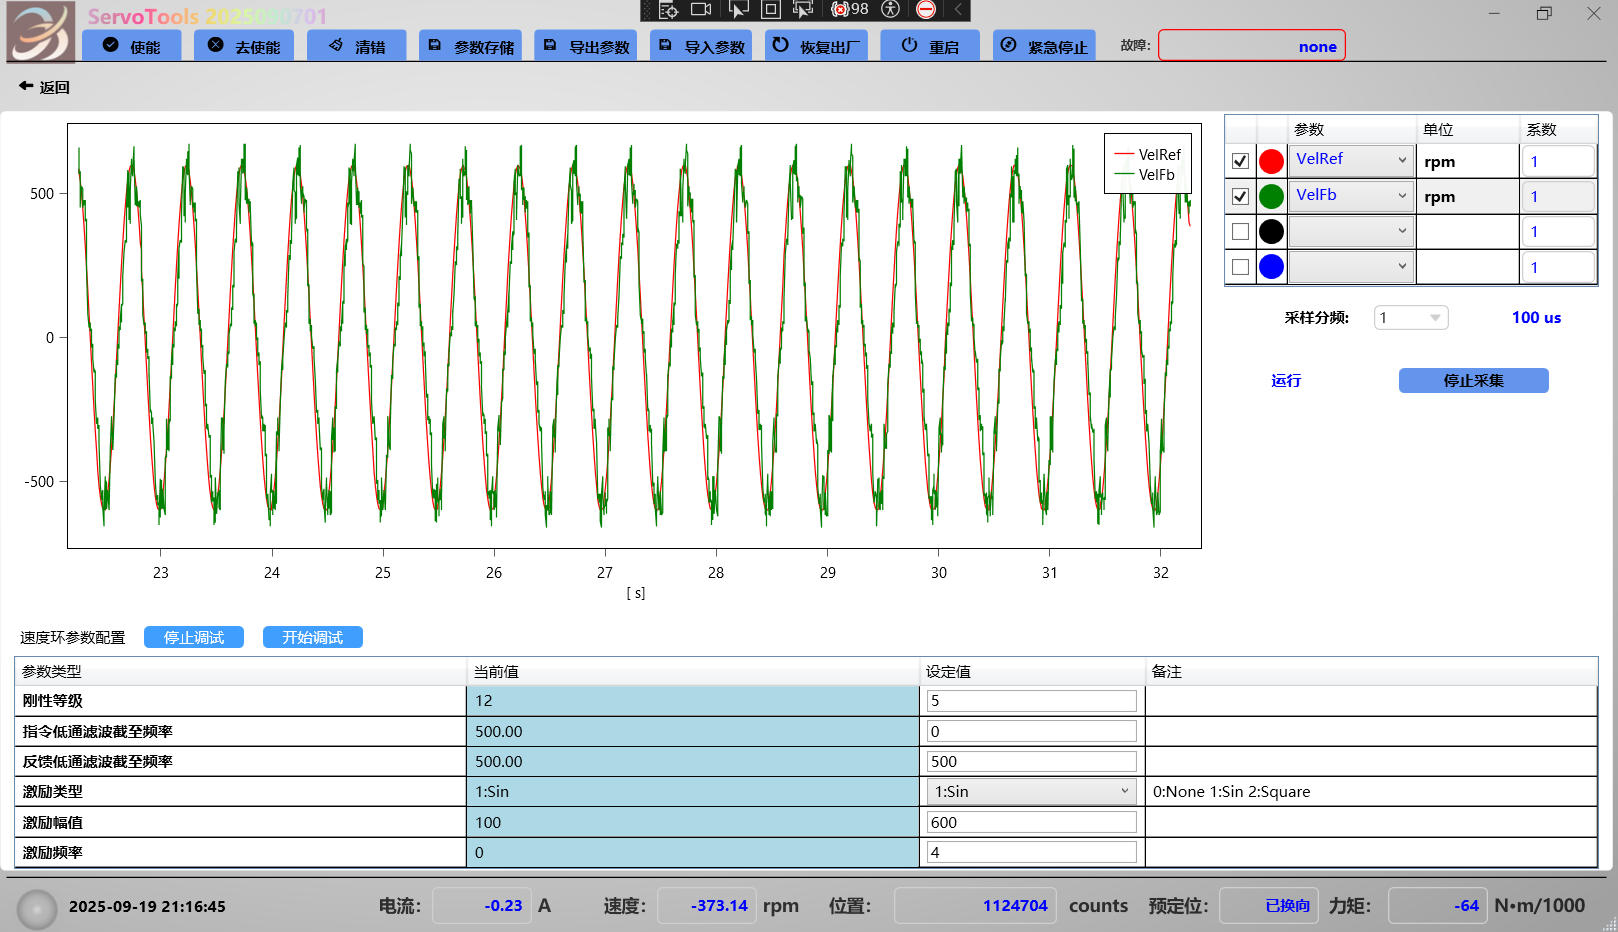Uncheck the VelRef channel checkbox

[1241, 161]
